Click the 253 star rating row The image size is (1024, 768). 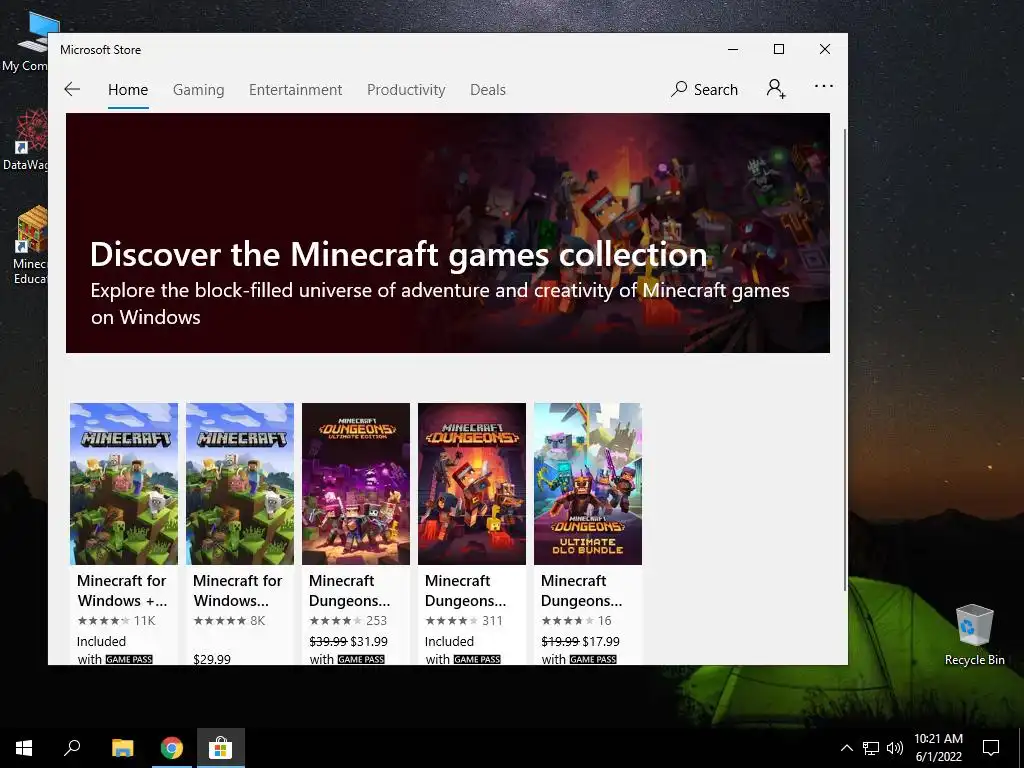pyautogui.click(x=348, y=620)
